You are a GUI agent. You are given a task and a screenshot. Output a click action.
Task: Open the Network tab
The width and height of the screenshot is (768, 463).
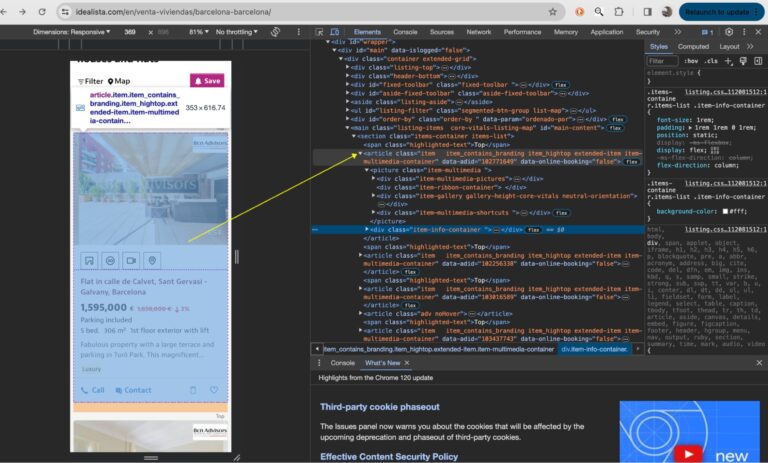479,32
